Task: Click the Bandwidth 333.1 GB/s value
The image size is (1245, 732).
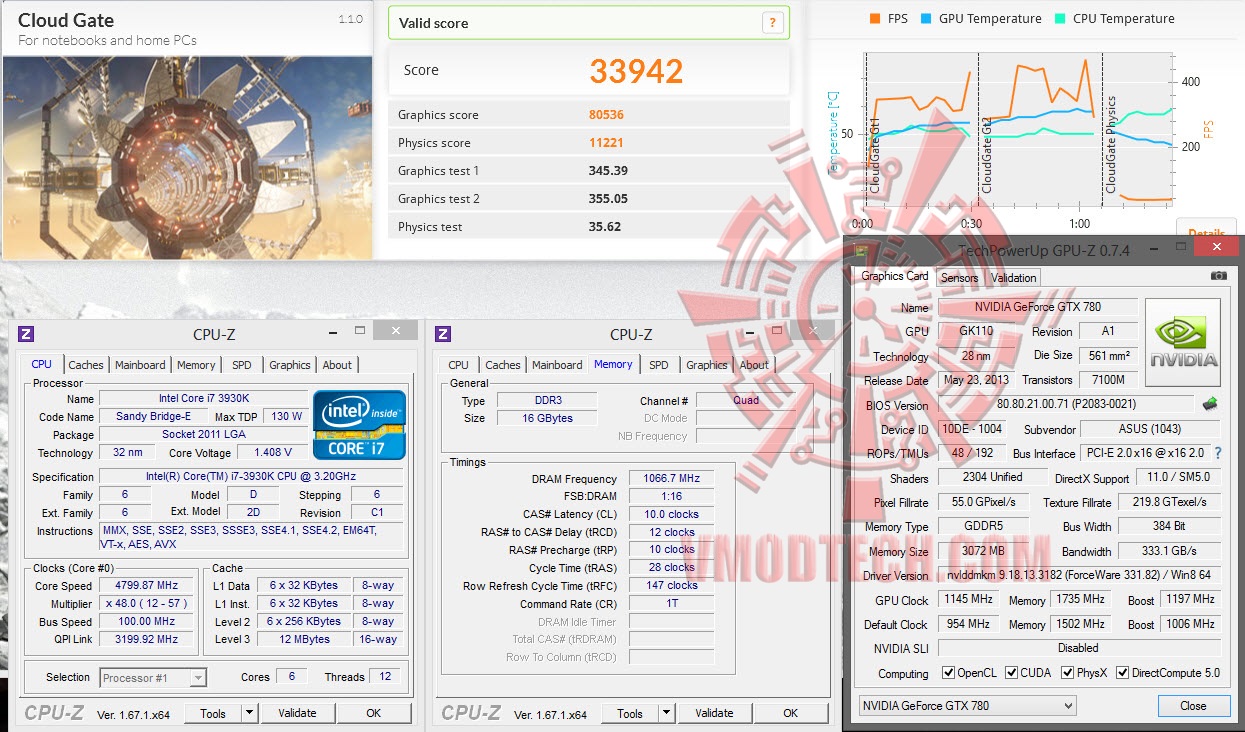Action: tap(1169, 551)
